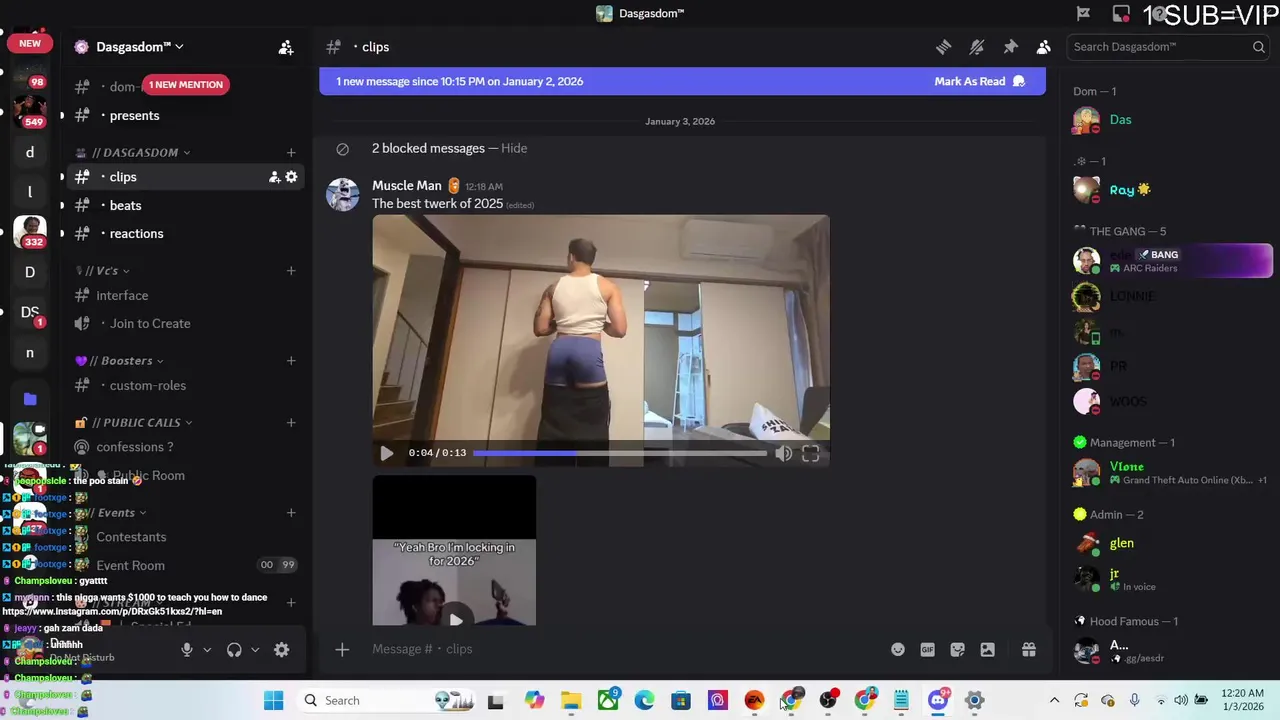
Task: Toggle channel notification settings bell icon
Action: (977, 47)
